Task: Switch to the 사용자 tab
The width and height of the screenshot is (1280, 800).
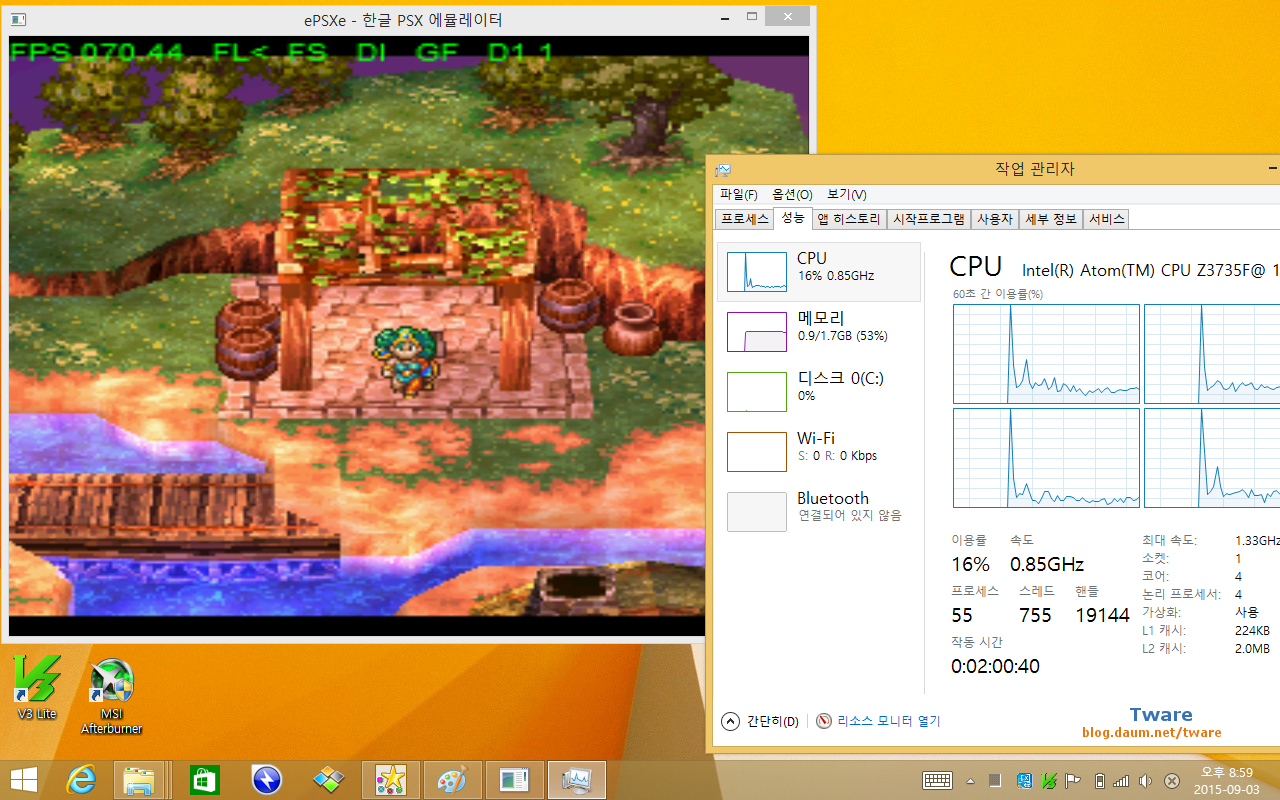Action: 995,219
